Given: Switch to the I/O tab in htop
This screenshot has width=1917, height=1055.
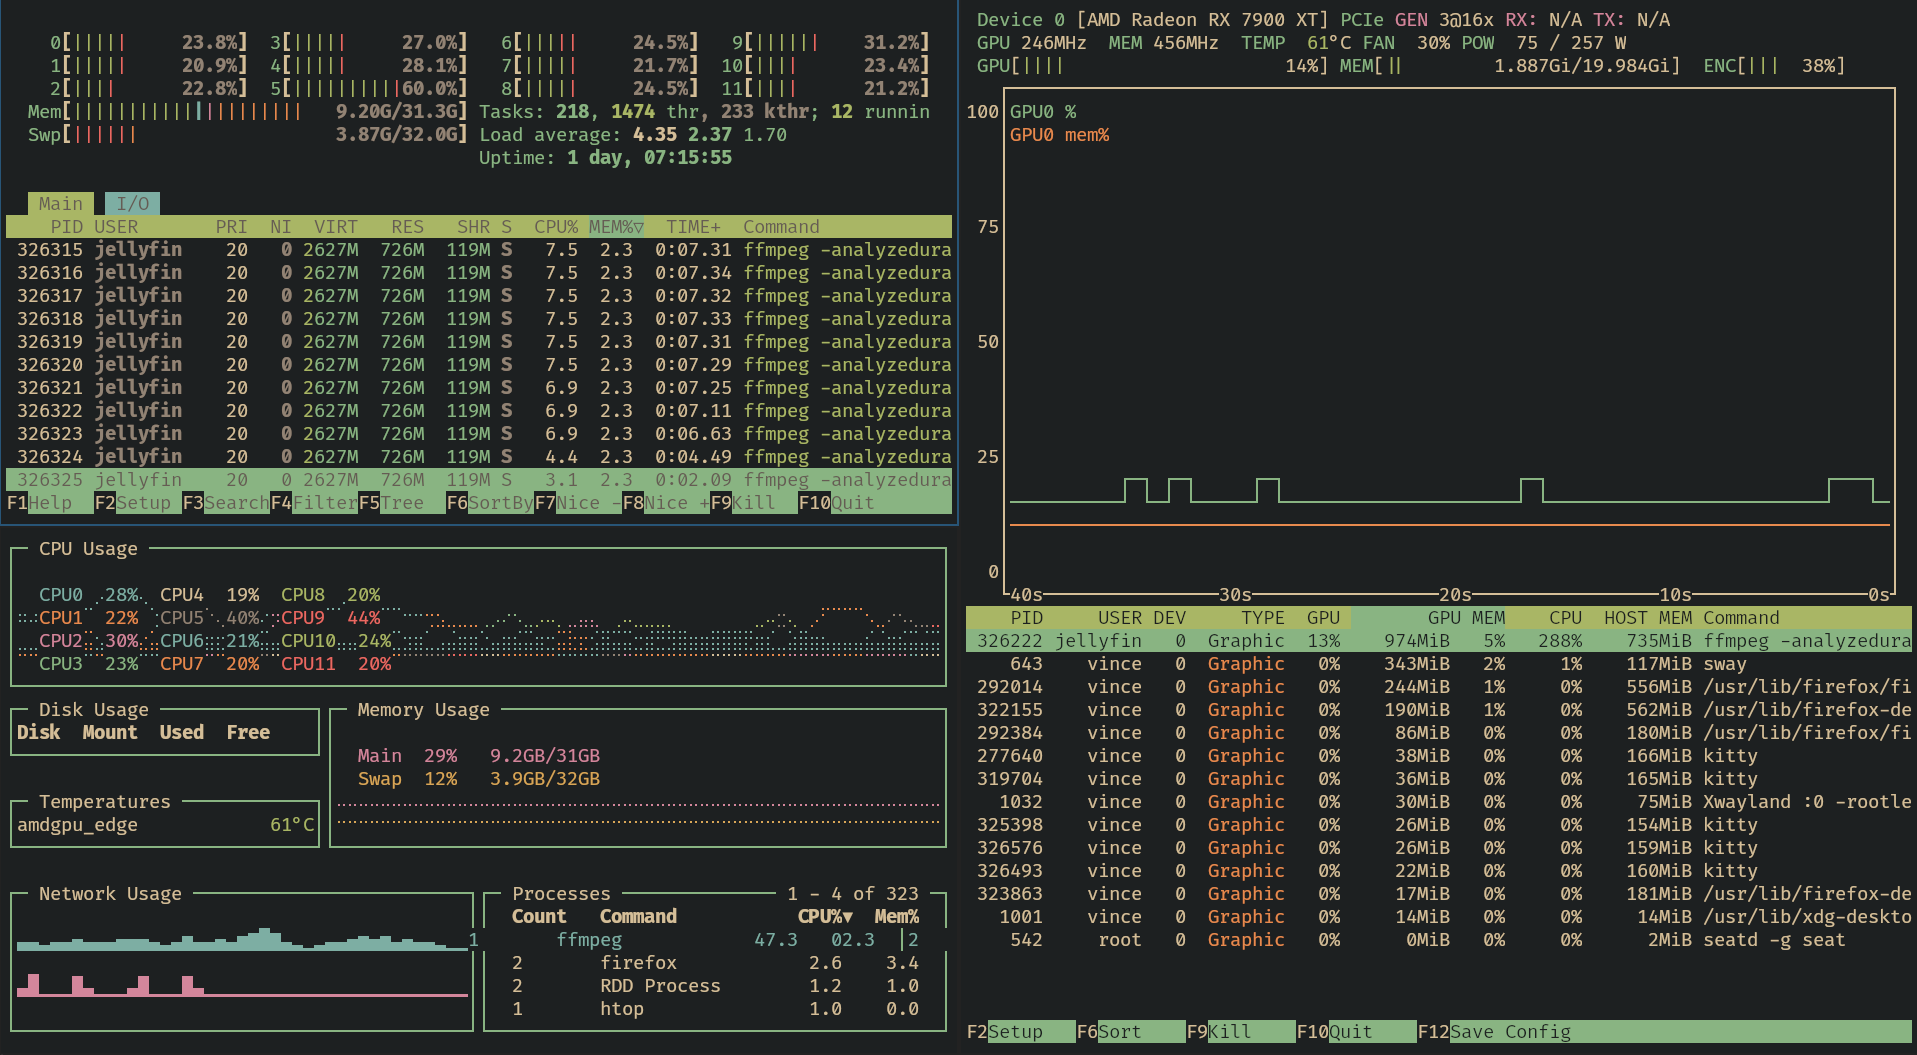Looking at the screenshot, I should (132, 204).
